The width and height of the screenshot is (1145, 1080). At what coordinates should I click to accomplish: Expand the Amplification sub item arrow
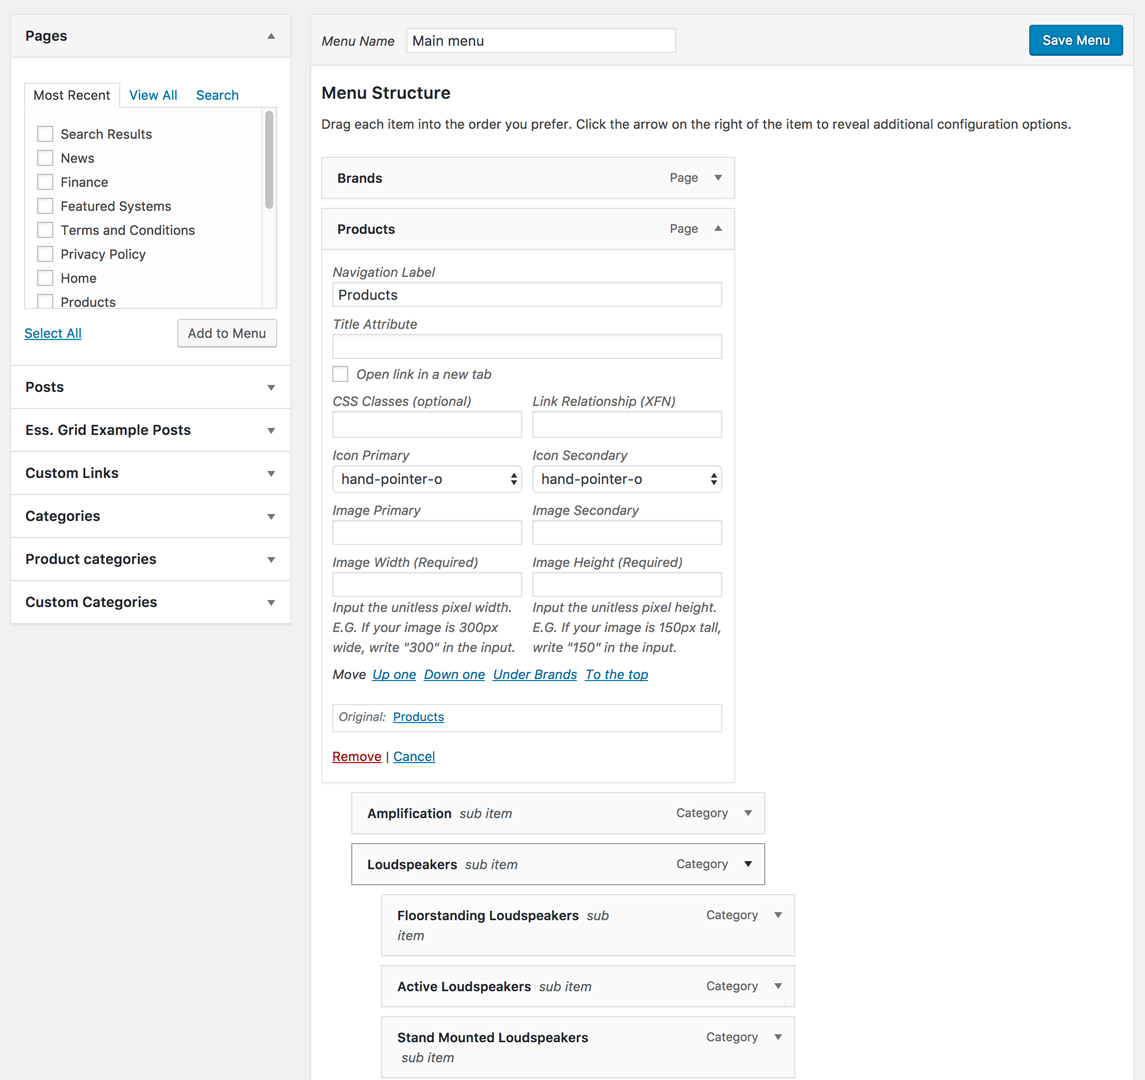(748, 814)
